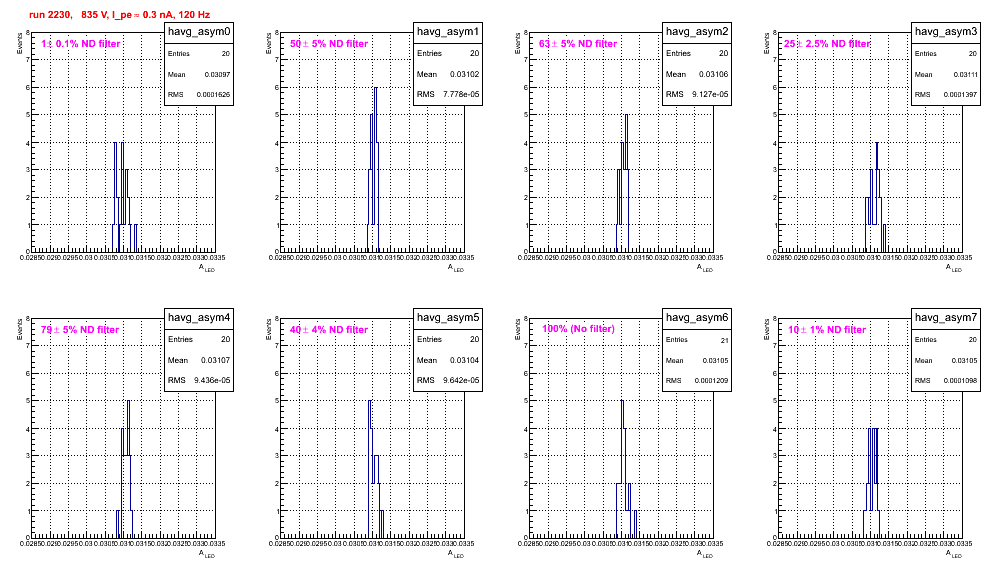The height and width of the screenshot is (572, 996).
Task: Click the RMS value 0.0001098
Action: (961, 381)
